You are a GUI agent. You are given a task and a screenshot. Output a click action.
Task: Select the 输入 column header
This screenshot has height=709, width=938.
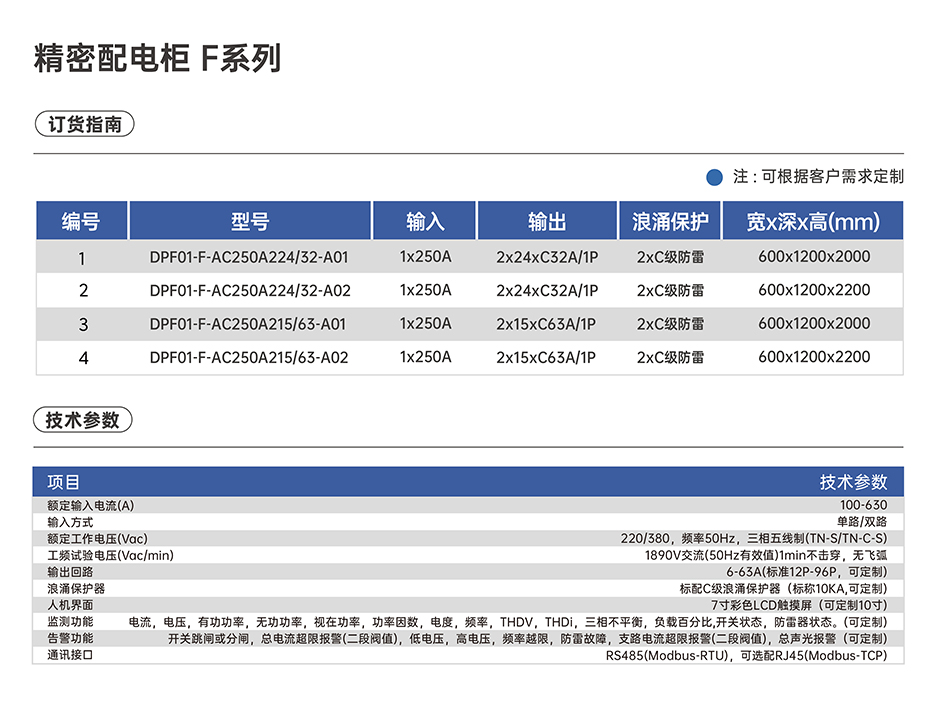[425, 222]
